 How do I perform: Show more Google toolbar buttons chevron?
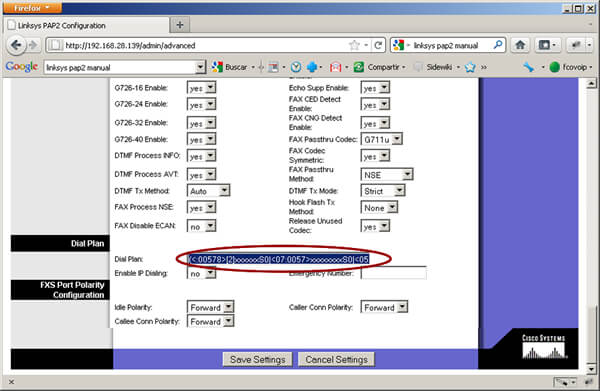tap(484, 67)
